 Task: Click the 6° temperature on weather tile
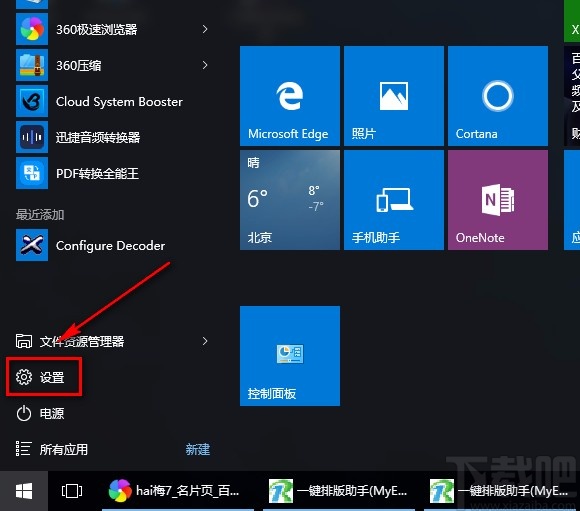(257, 198)
